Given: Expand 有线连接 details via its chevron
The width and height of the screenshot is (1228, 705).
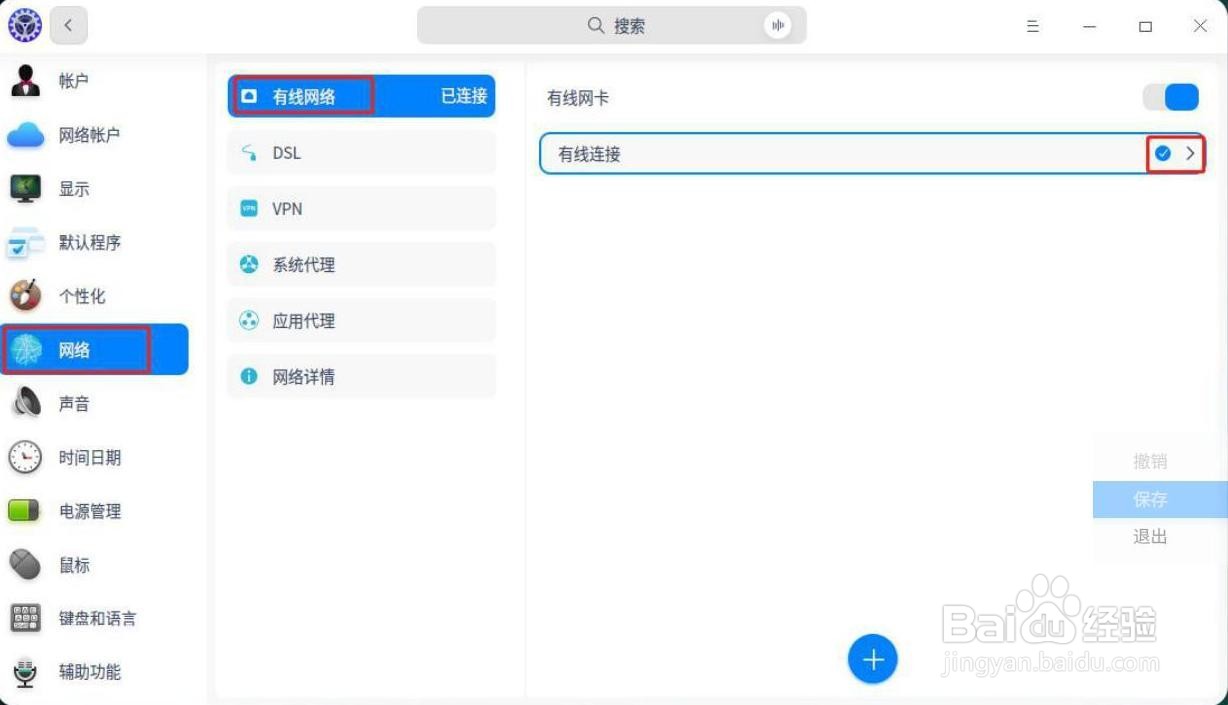Looking at the screenshot, I should point(1190,153).
